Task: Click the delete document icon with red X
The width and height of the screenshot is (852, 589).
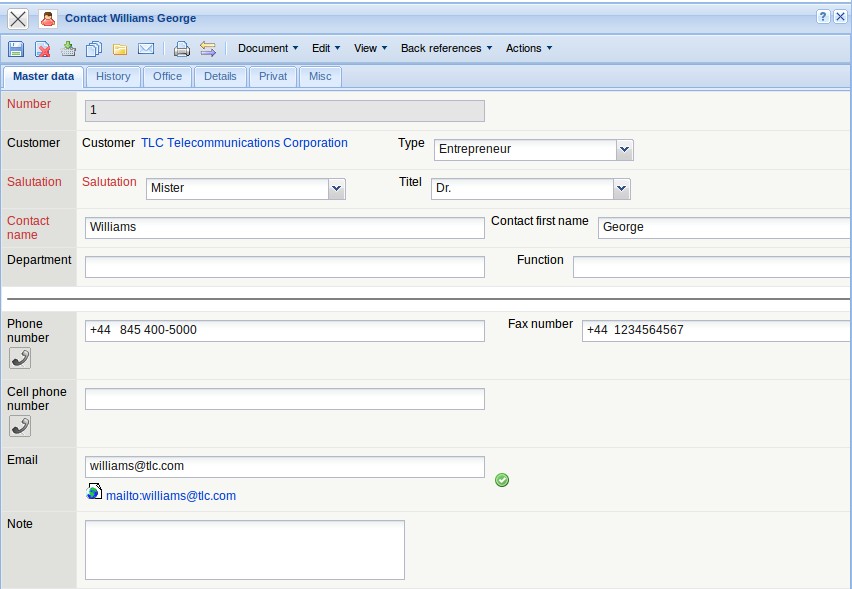Action: [x=42, y=48]
